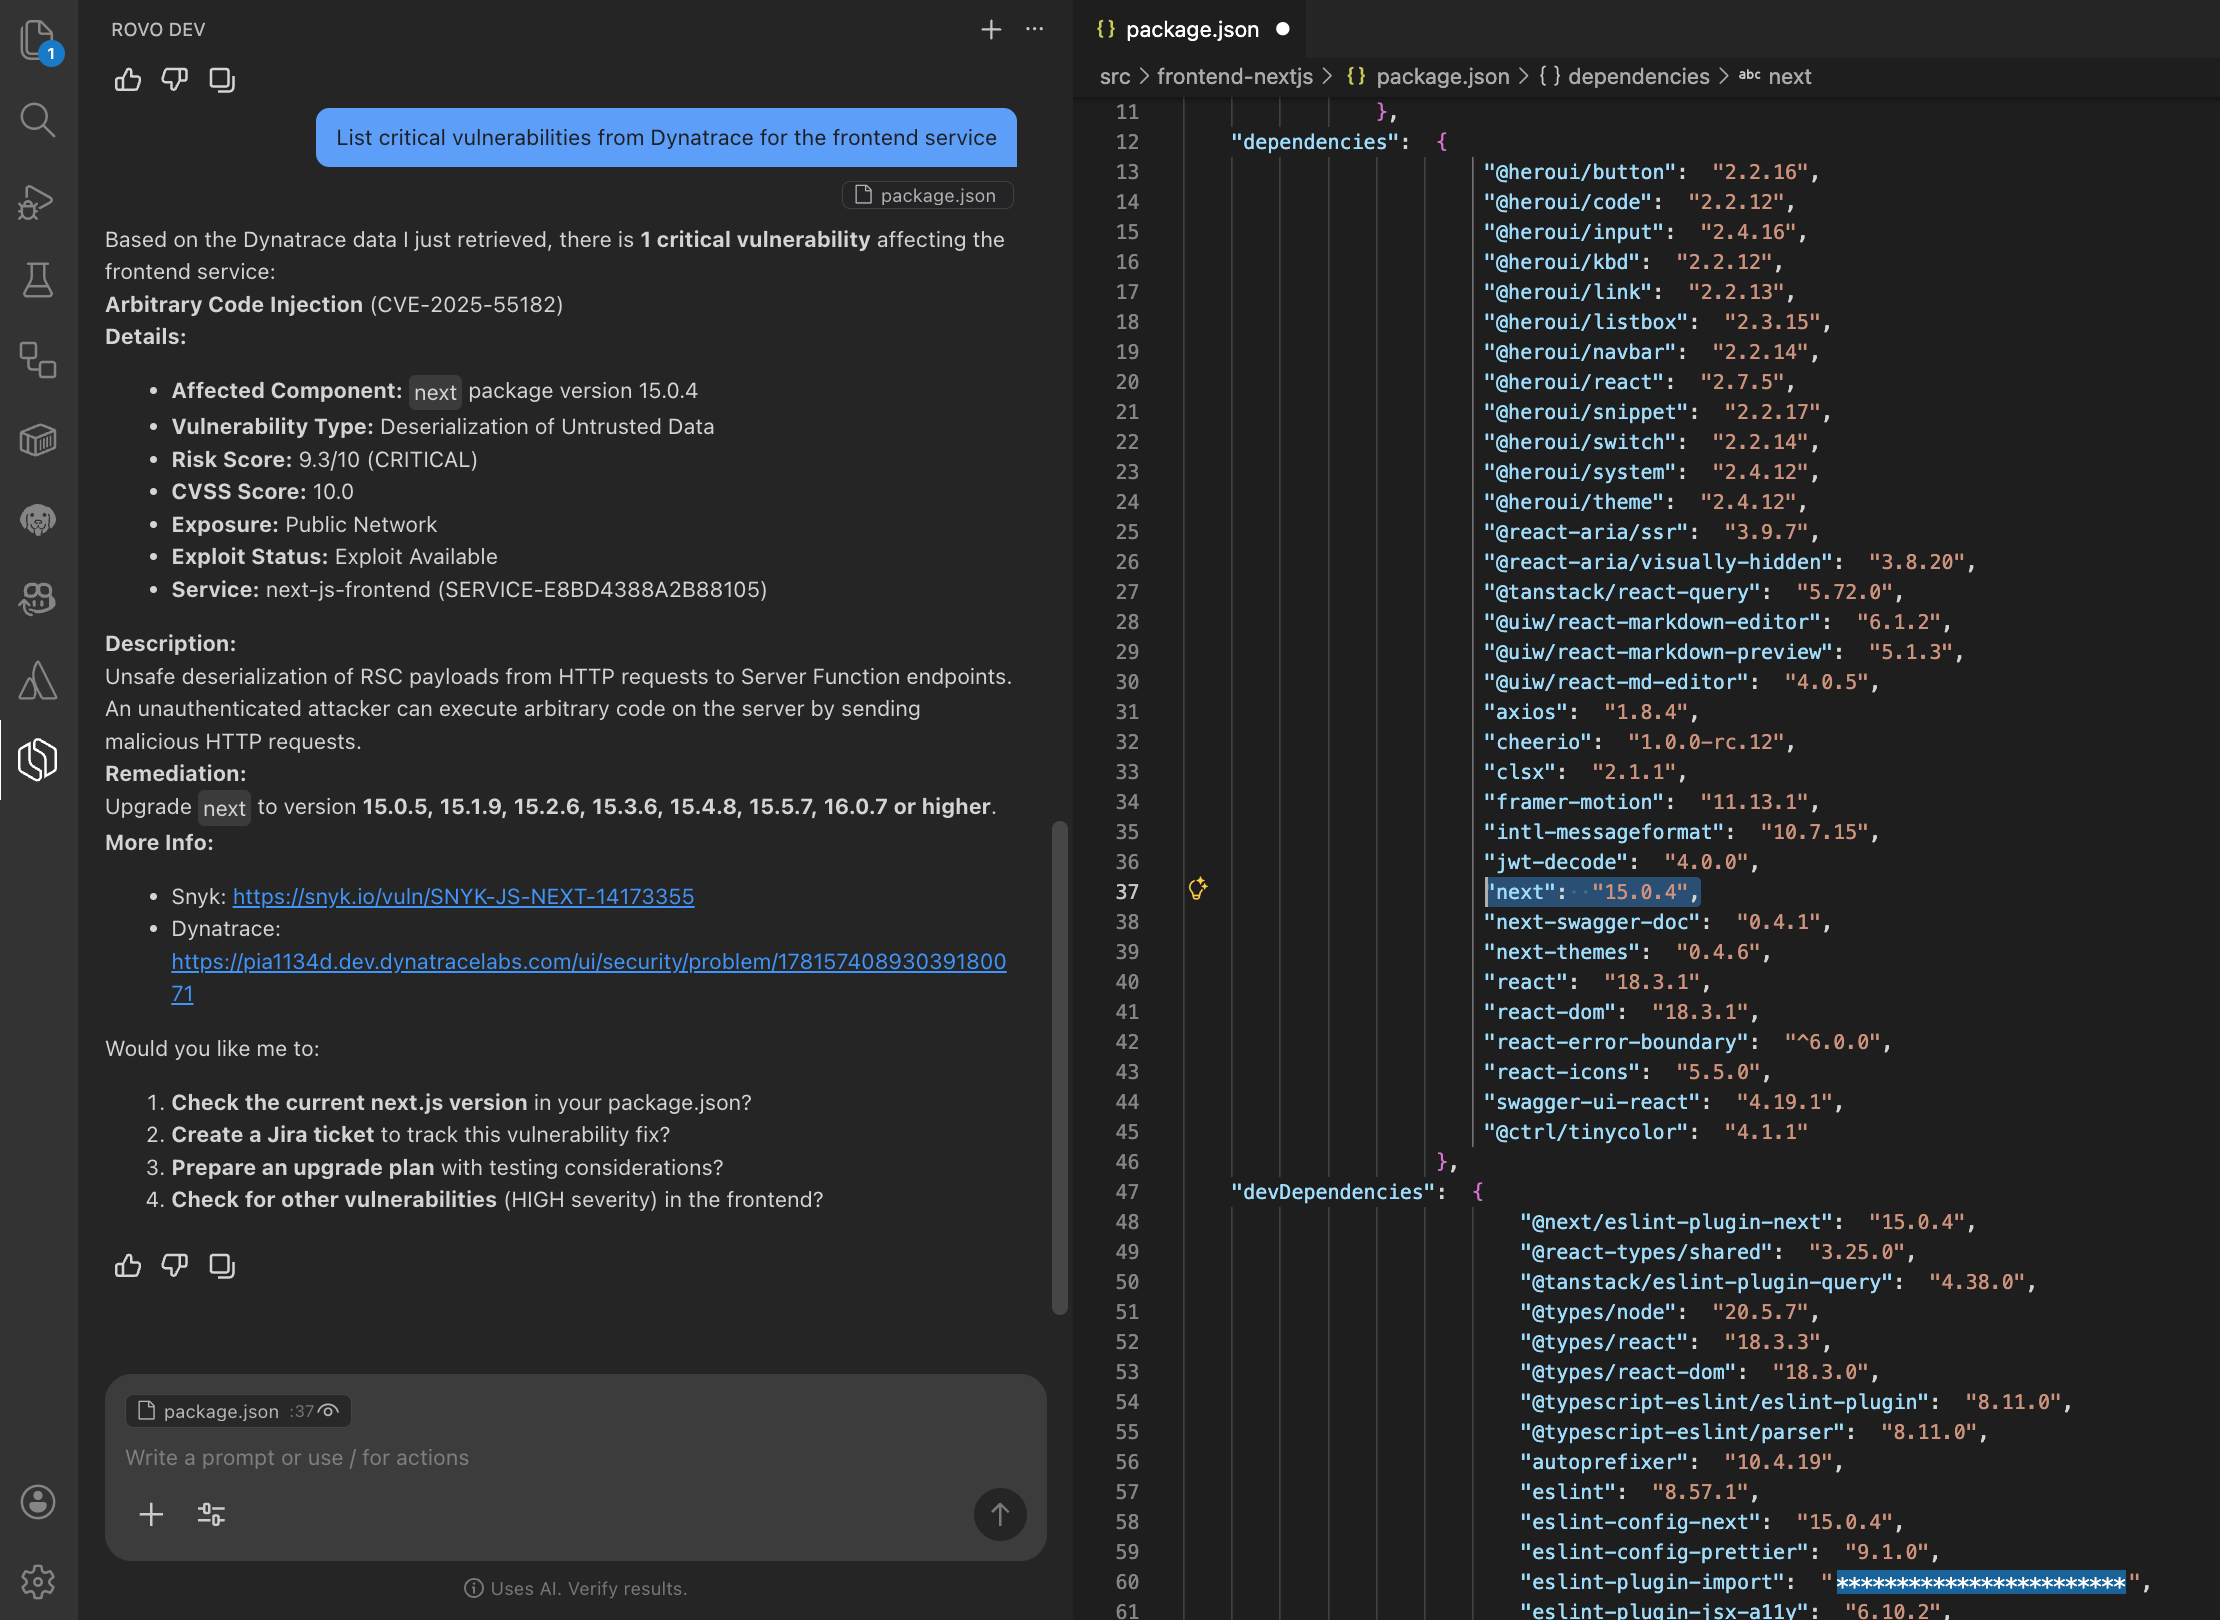Open the next breadcrumb dropdown
Screen dimensions: 2220x1620
pos(1791,76)
